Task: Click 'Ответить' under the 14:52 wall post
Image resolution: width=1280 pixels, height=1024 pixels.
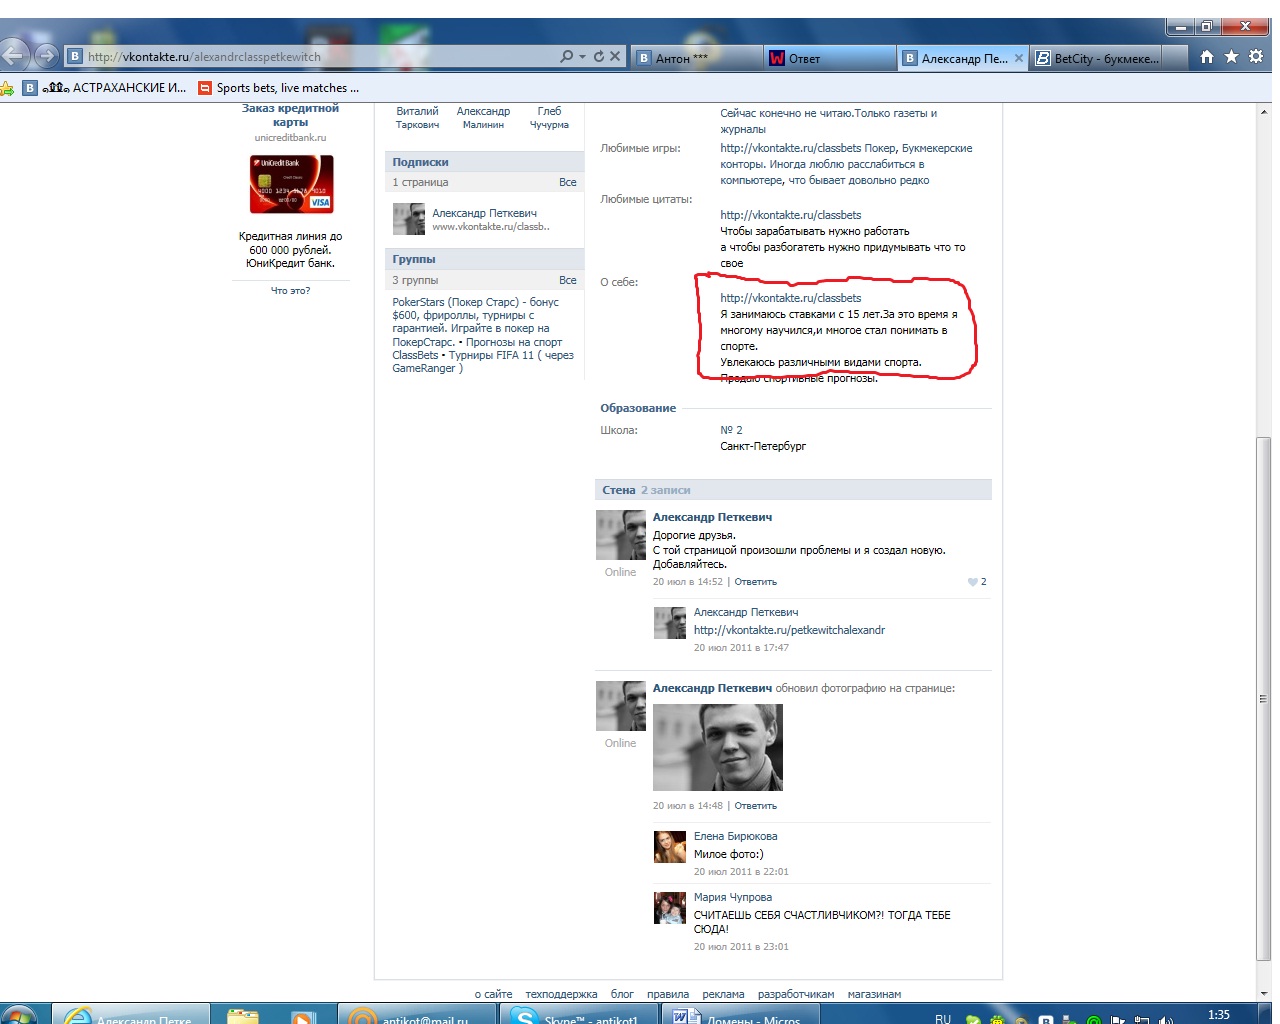Action: [755, 582]
